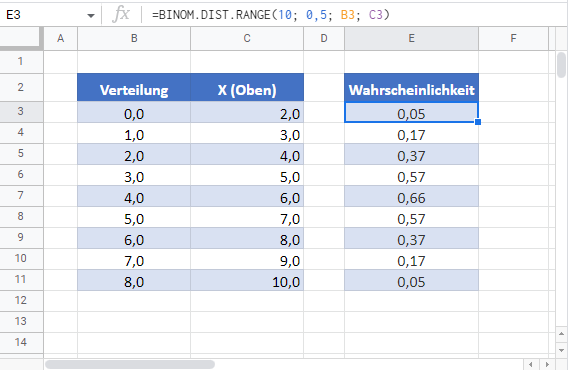Select X (Oben) cell 6,0 in row 7
This screenshot has height=370, width=568.
click(x=247, y=196)
